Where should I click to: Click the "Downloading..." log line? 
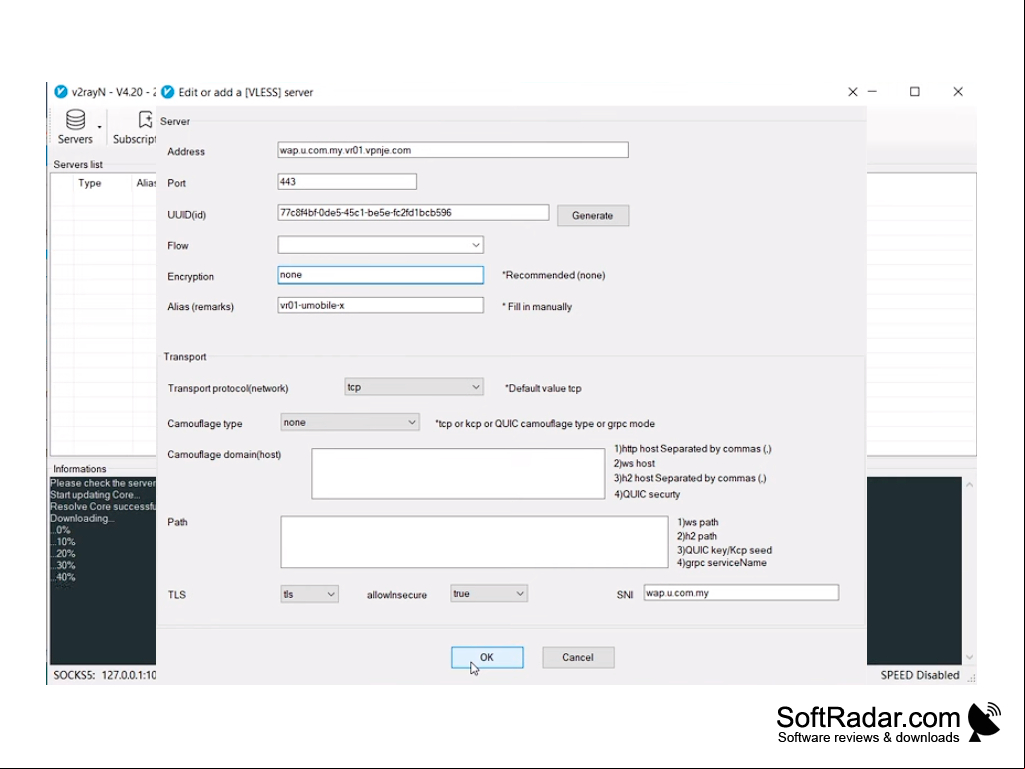point(83,519)
